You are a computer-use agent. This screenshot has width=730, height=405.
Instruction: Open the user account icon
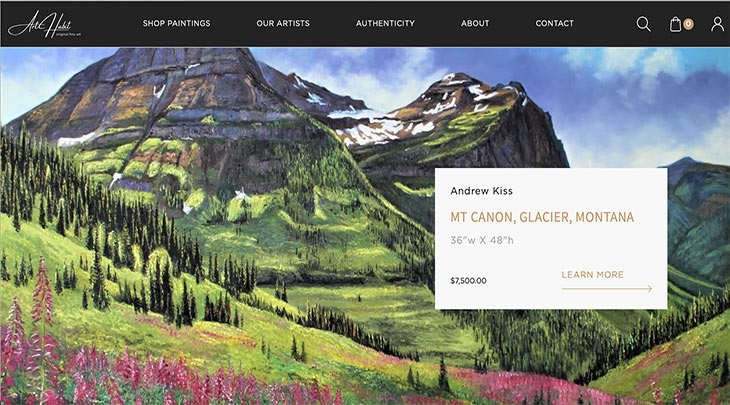pos(717,24)
